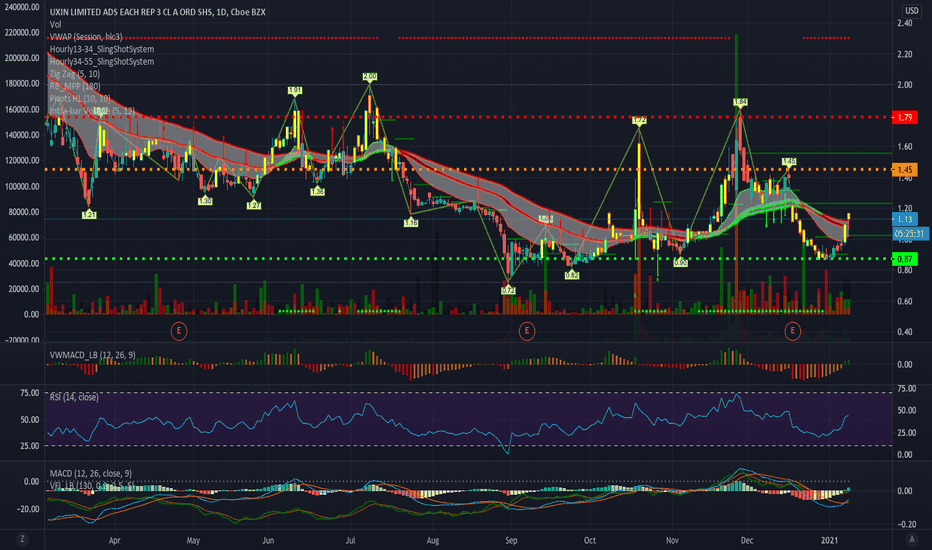Click the 0.82 pivot low label in late September
The height and width of the screenshot is (550, 932).
pyautogui.click(x=572, y=275)
